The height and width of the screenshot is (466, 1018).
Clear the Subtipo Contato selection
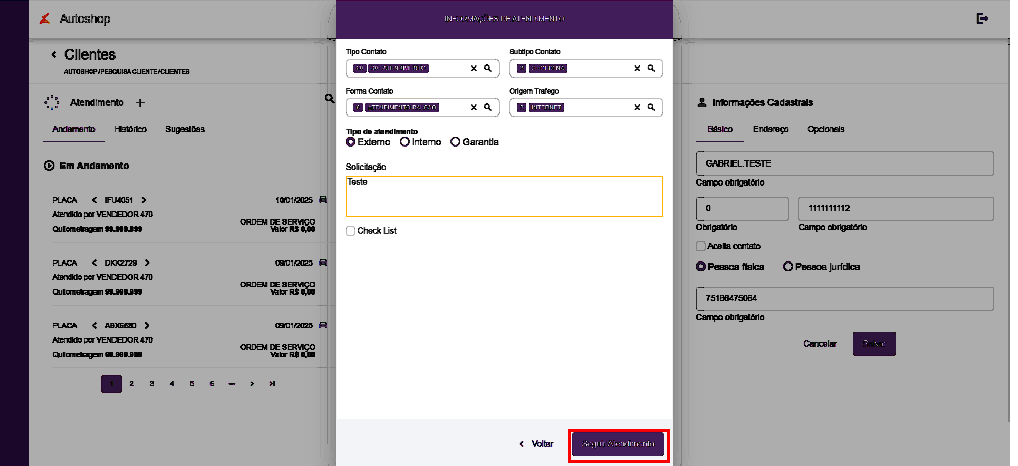637,68
